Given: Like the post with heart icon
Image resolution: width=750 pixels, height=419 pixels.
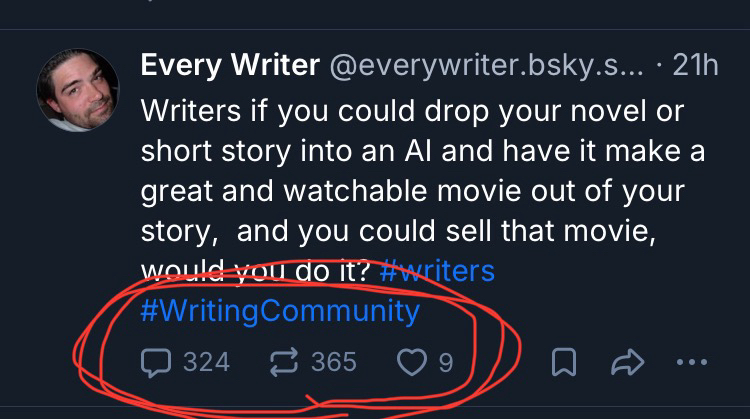Looking at the screenshot, I should 411,361.
